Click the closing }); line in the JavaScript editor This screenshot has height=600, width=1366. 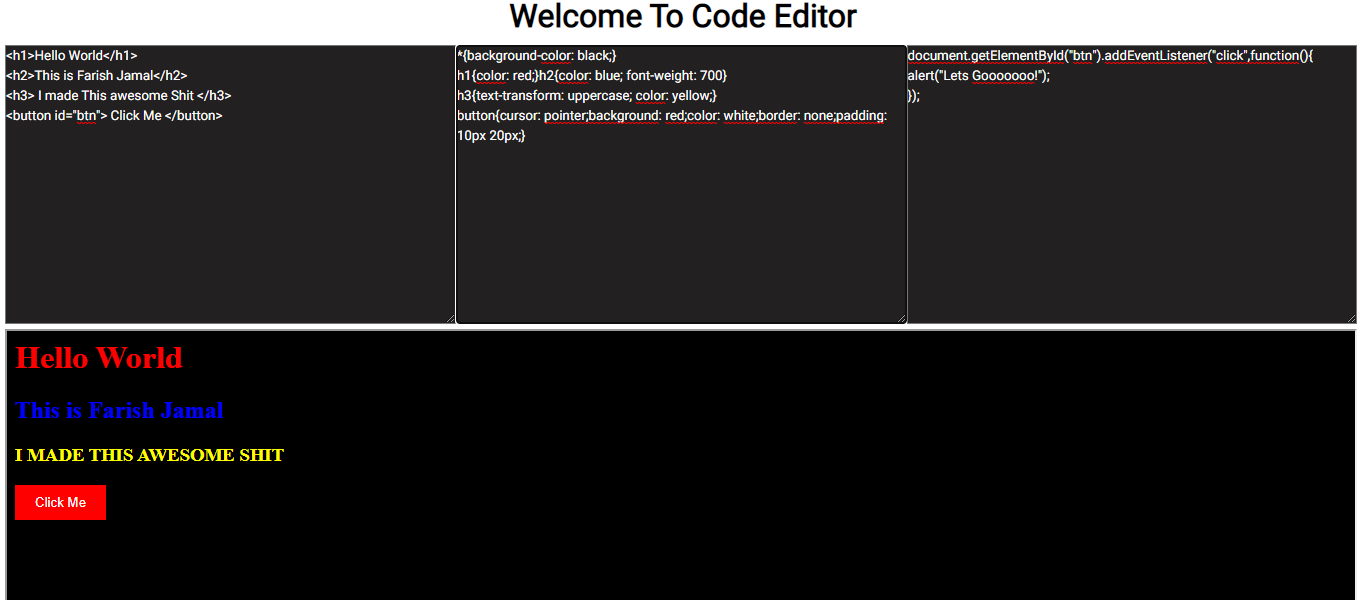coord(915,95)
